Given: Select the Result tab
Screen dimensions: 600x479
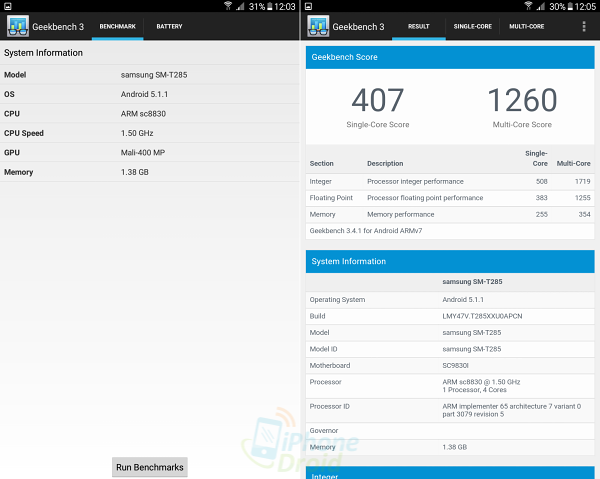Looking at the screenshot, I should coord(418,26).
